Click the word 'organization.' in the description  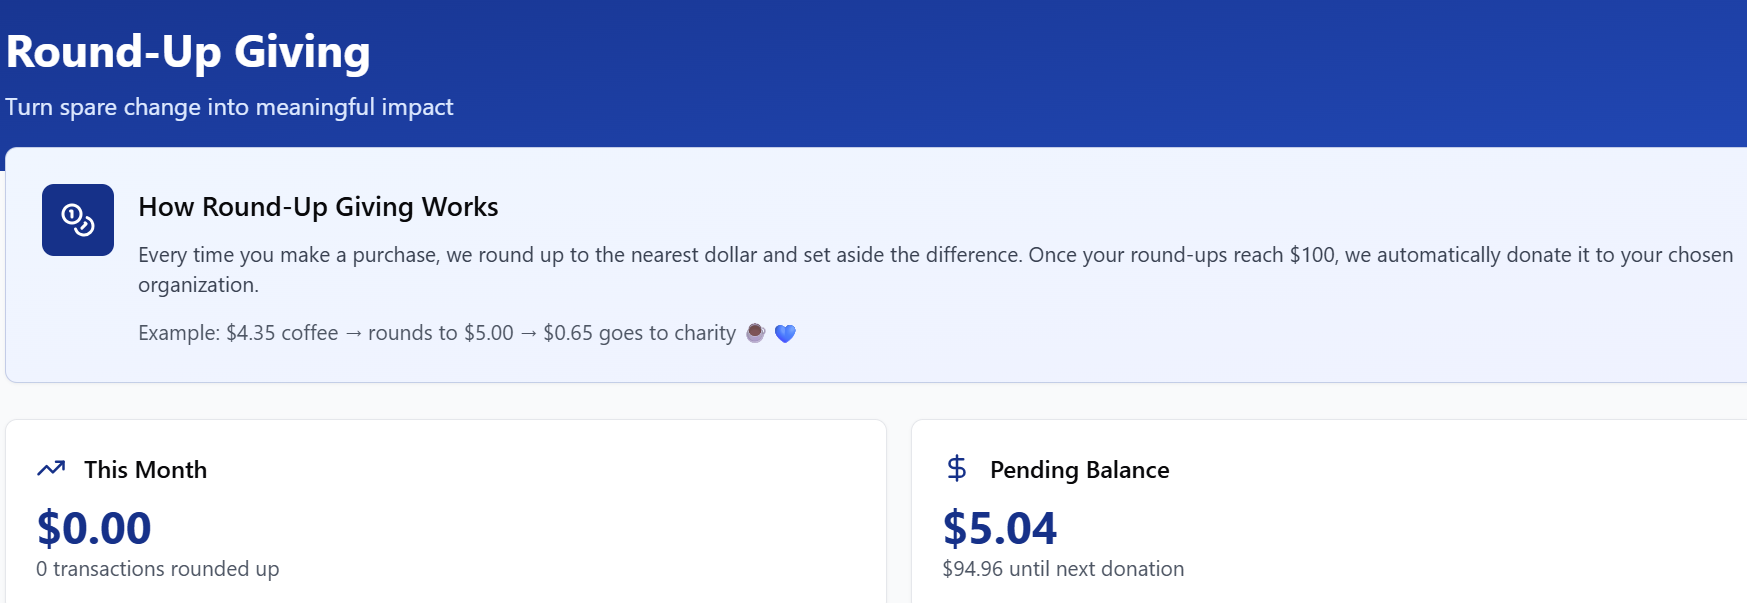coord(198,285)
